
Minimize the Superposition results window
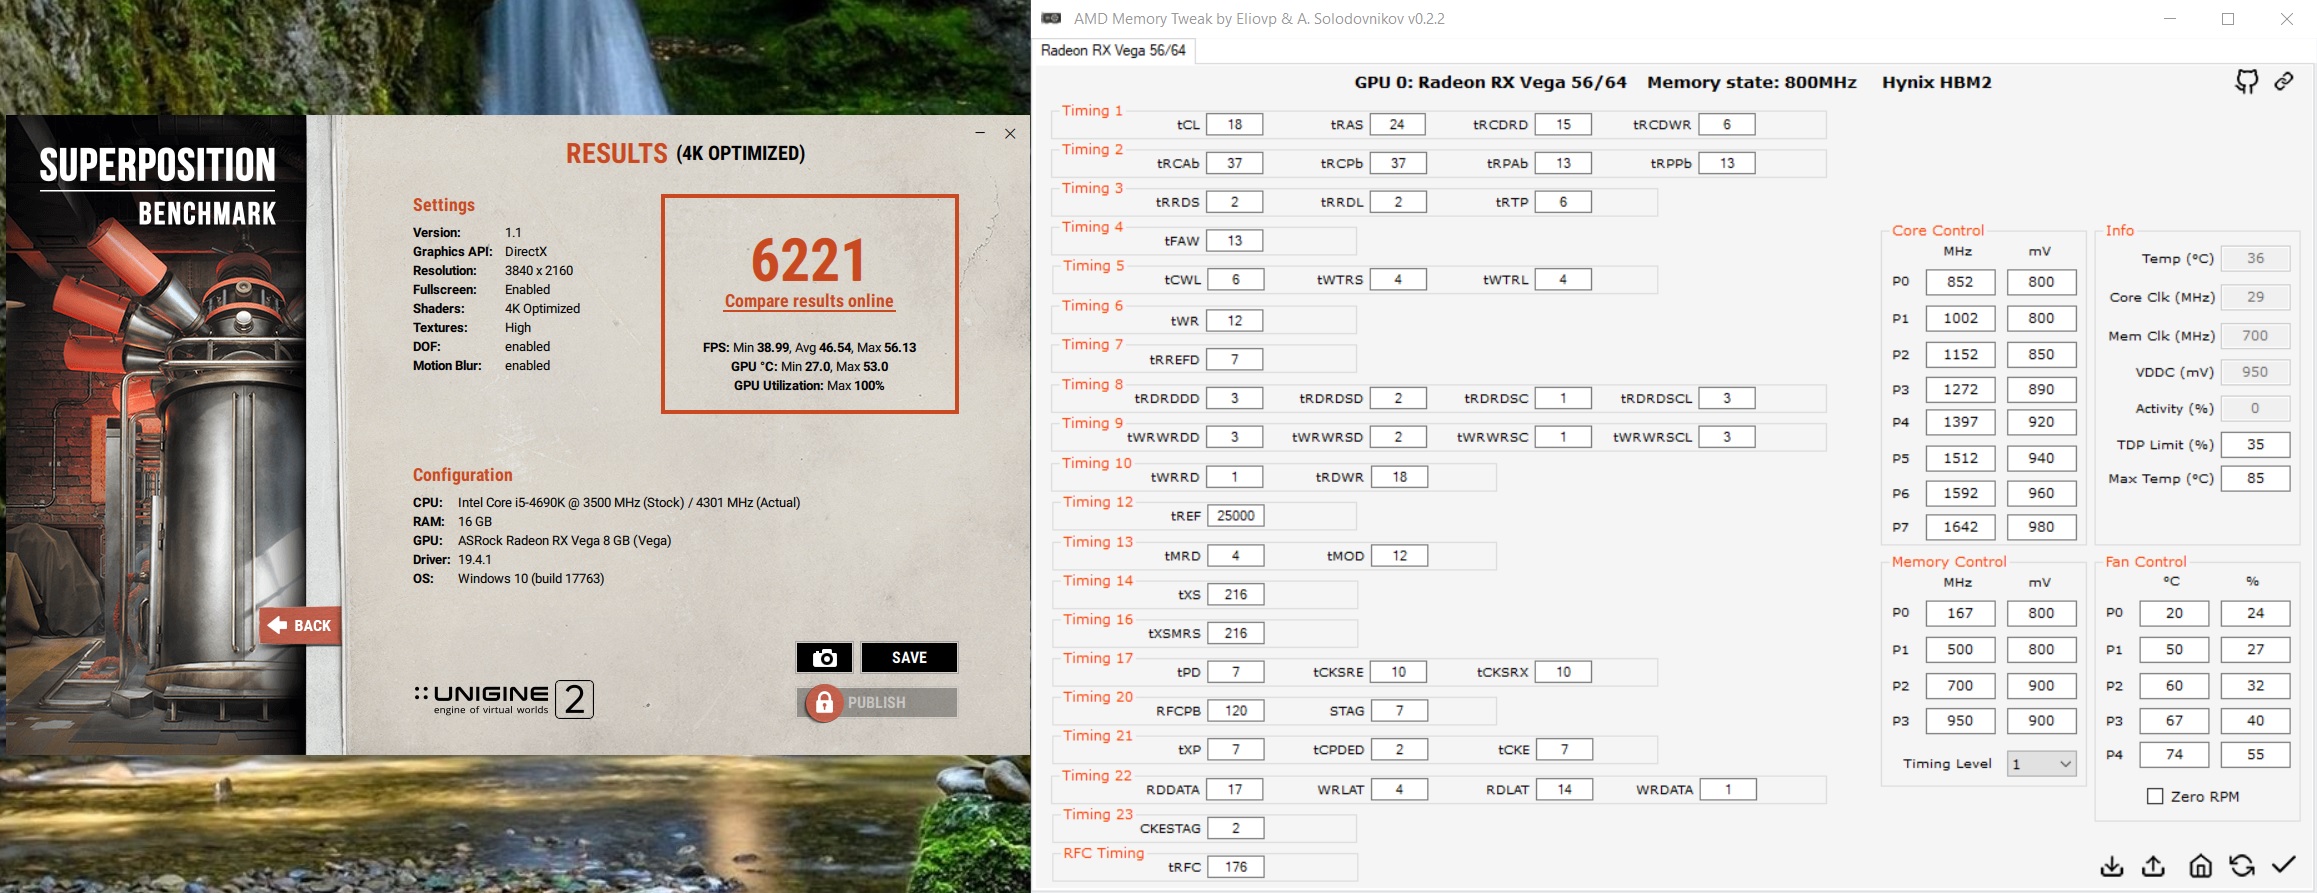980,133
